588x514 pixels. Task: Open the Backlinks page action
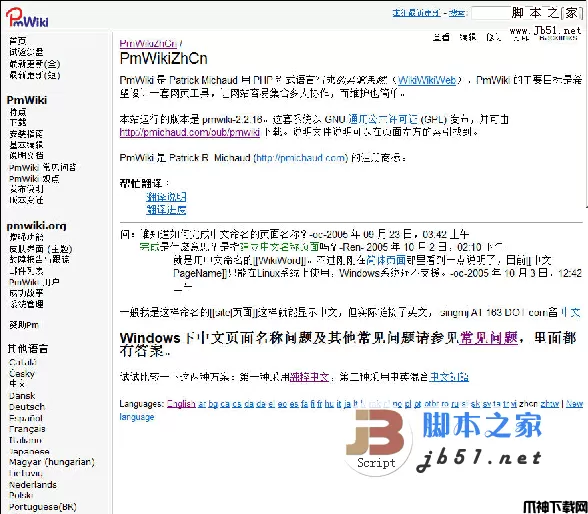tap(558, 38)
